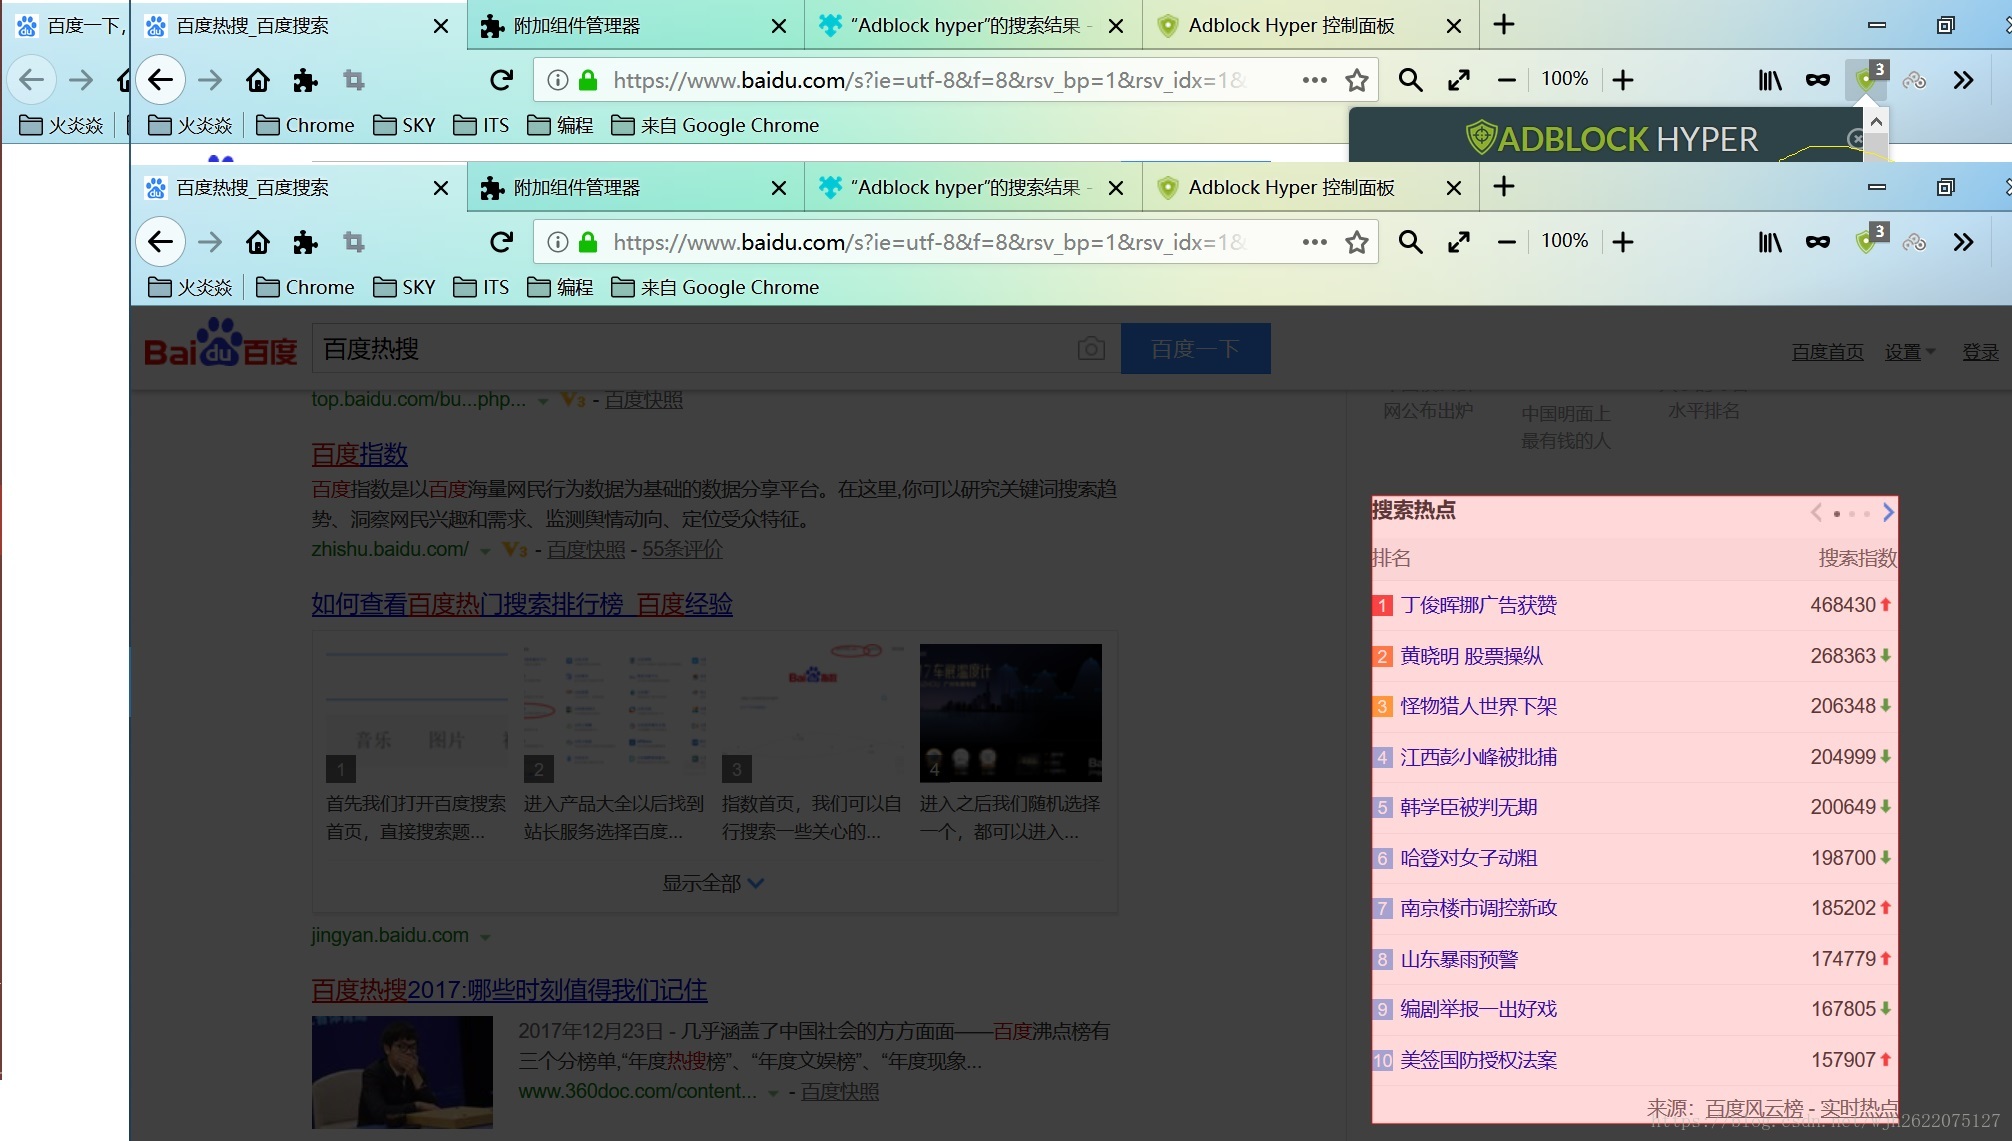
Task: Open page actions ellipsis in front window address bar
Action: tap(1315, 242)
